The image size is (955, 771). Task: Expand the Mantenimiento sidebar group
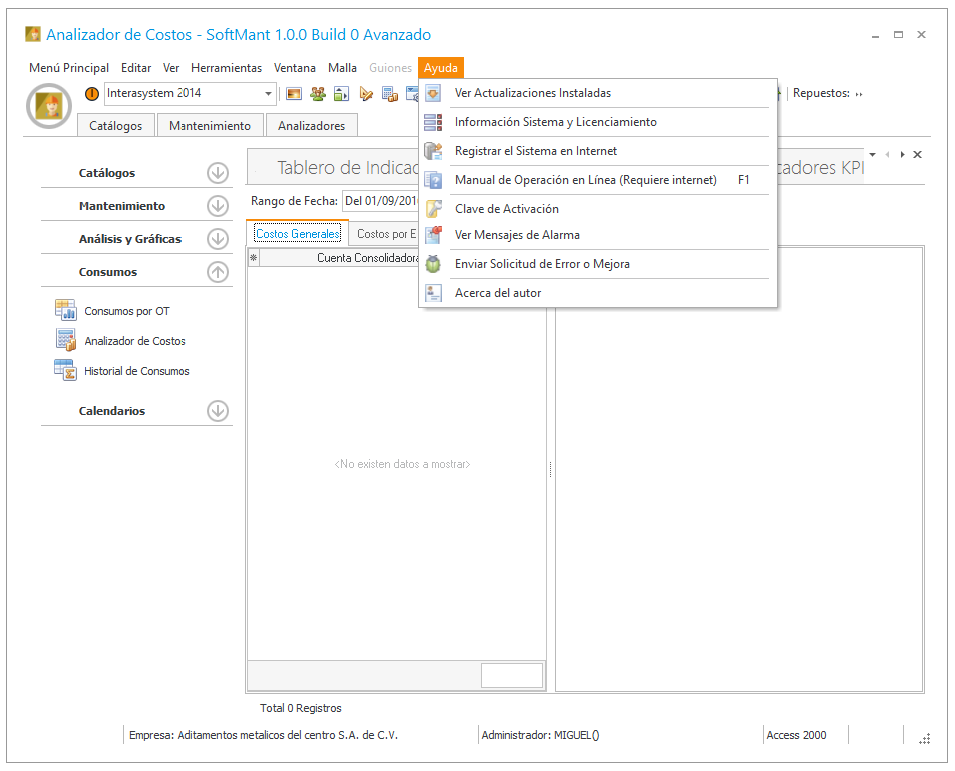pyautogui.click(x=218, y=206)
